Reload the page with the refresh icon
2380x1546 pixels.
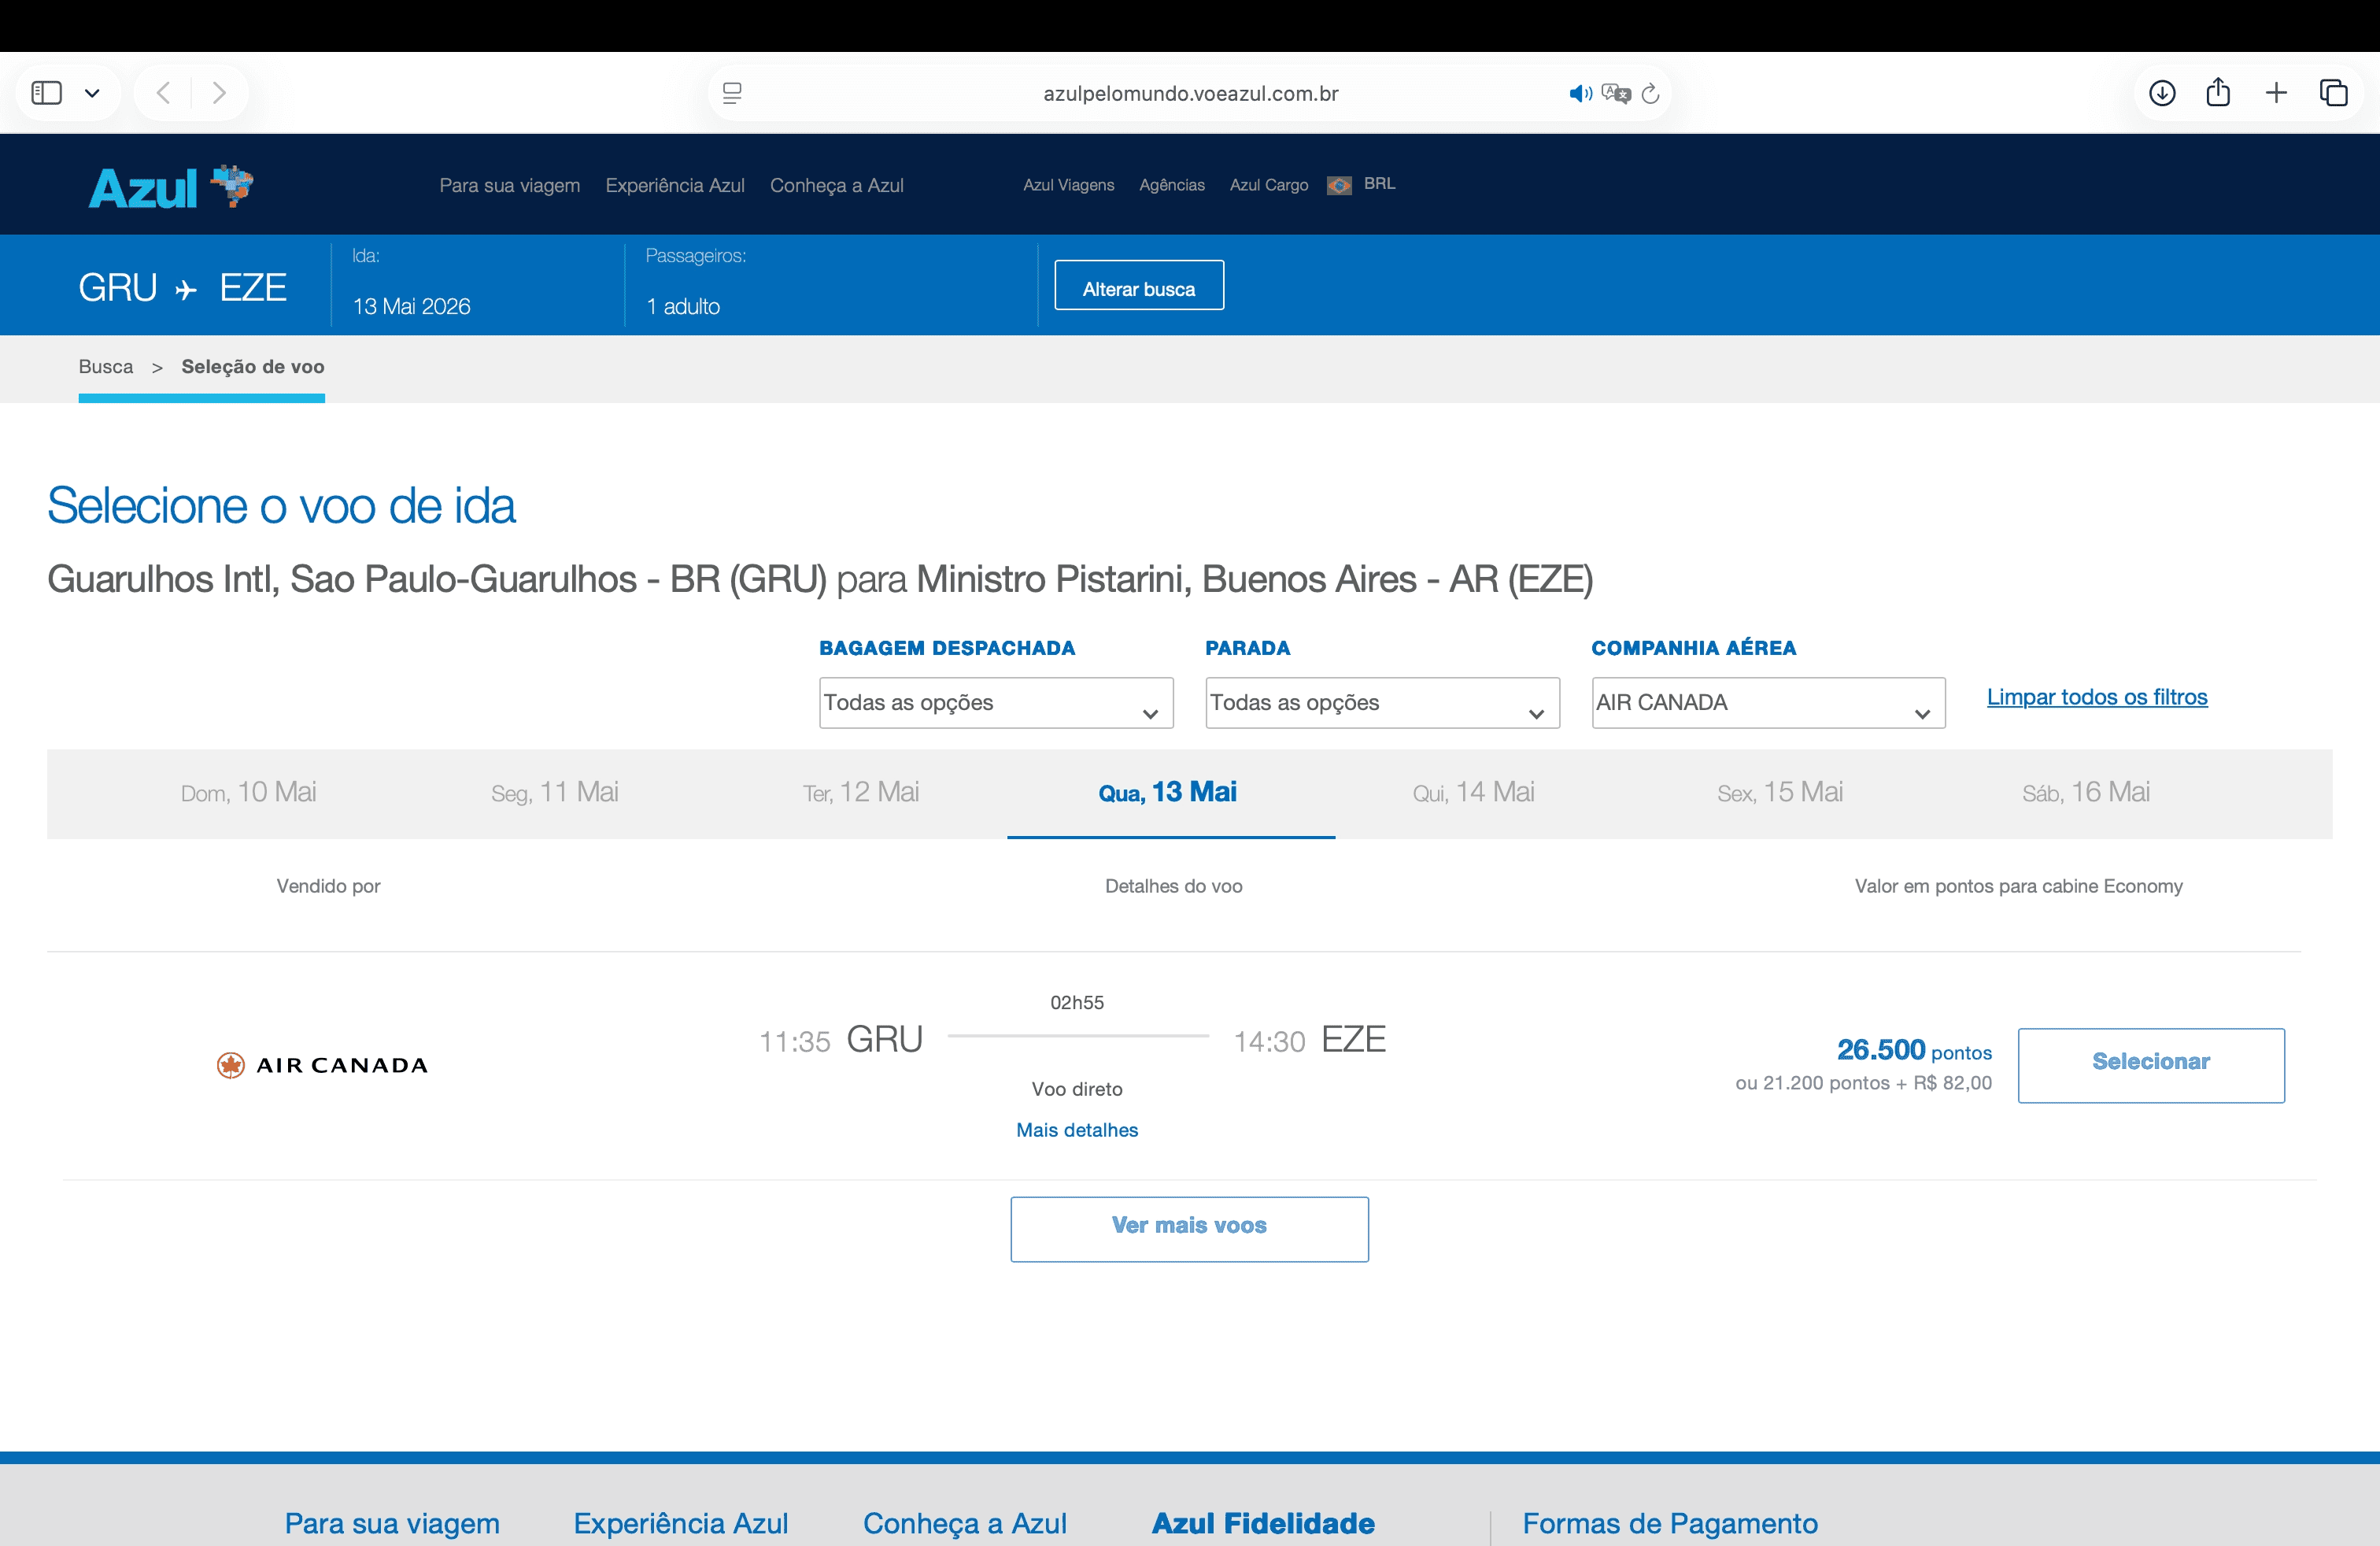coord(1651,93)
